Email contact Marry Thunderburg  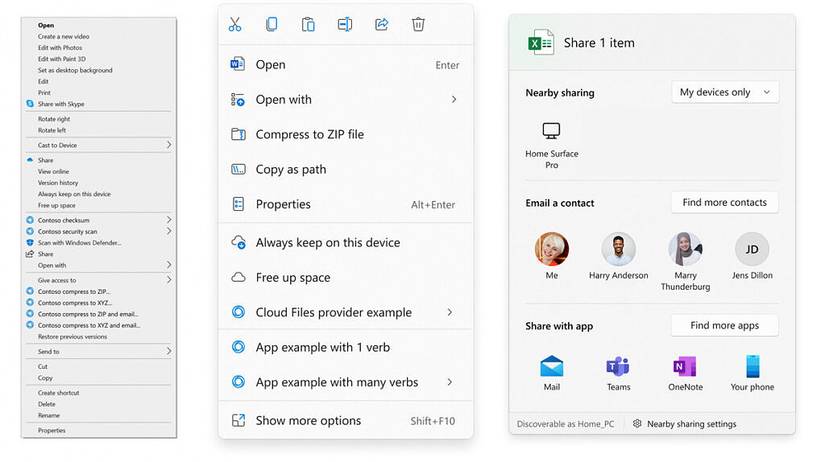685,262
